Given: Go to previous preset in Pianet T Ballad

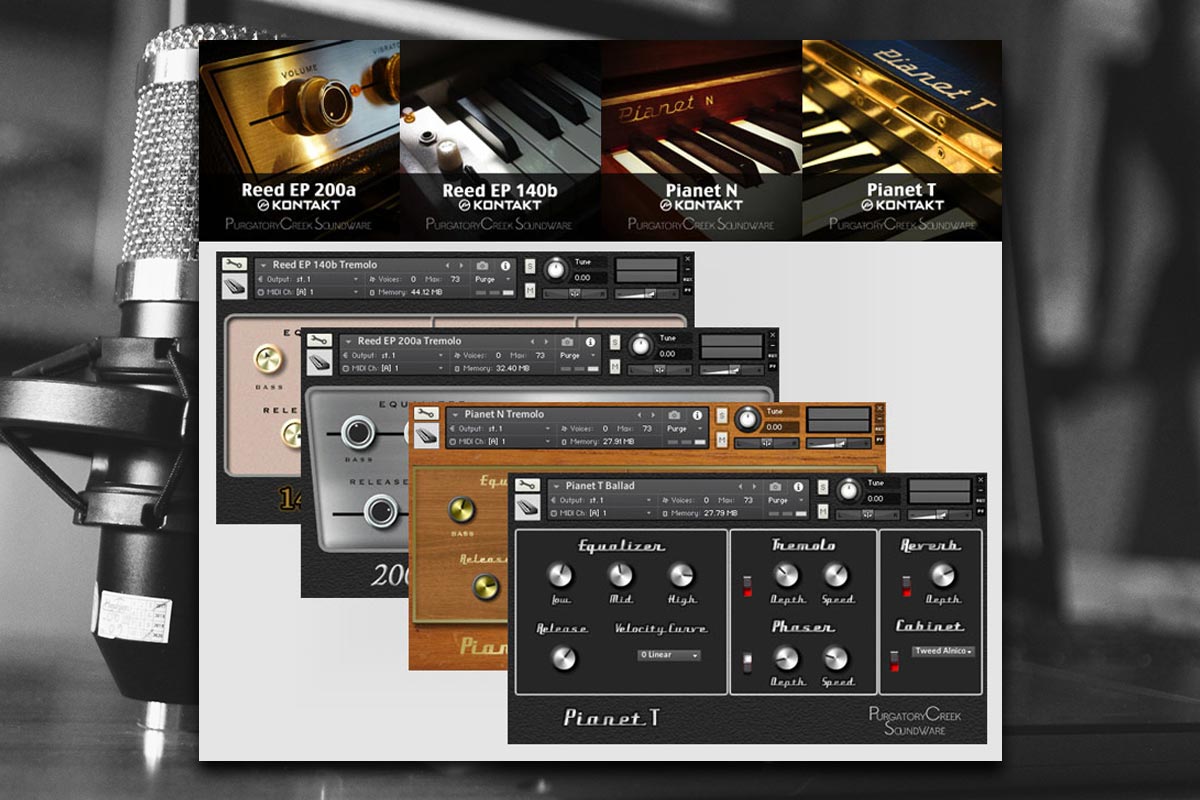Looking at the screenshot, I should point(740,486).
